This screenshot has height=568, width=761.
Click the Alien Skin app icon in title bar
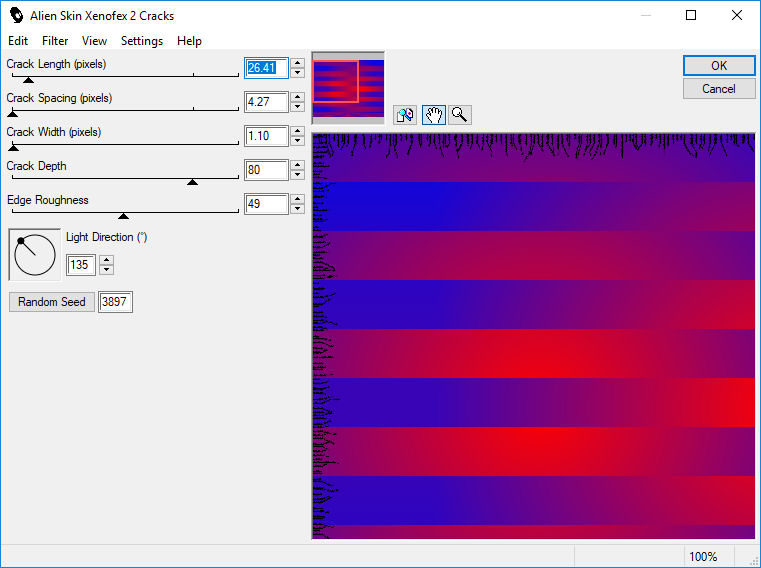tap(17, 16)
